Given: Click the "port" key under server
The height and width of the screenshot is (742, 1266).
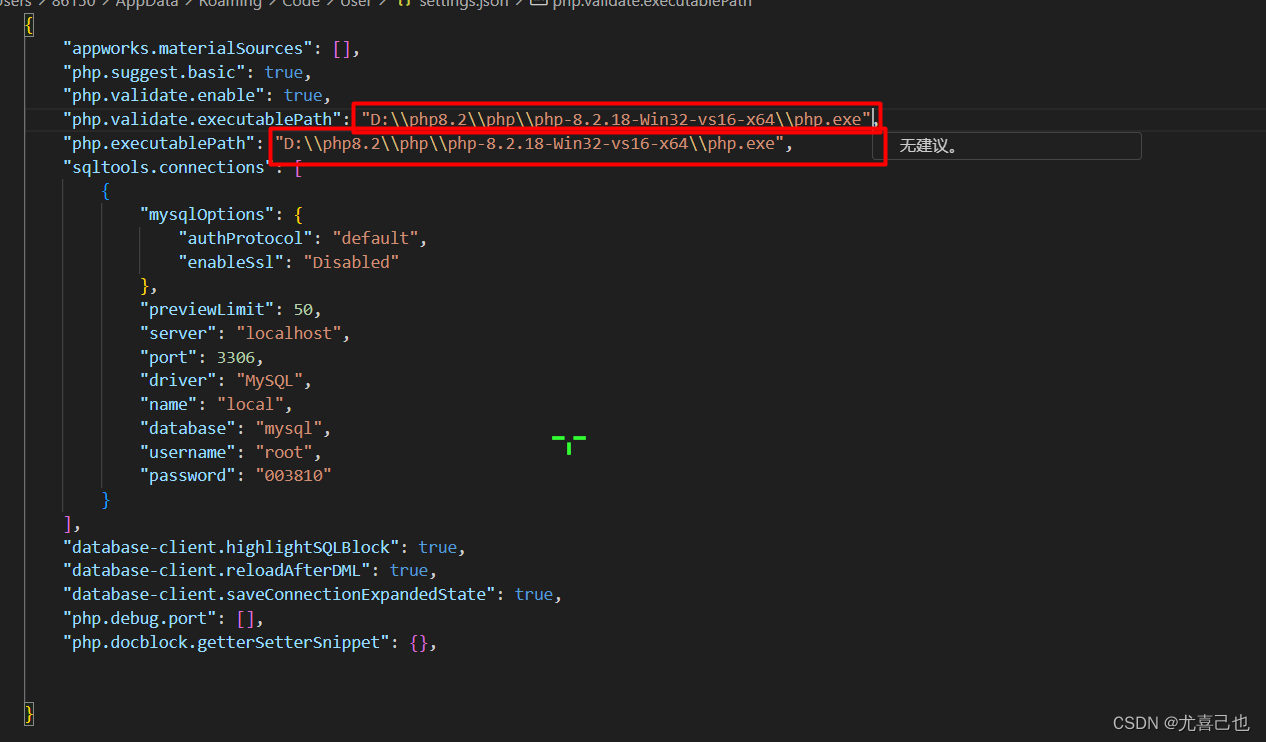Looking at the screenshot, I should click(168, 357).
